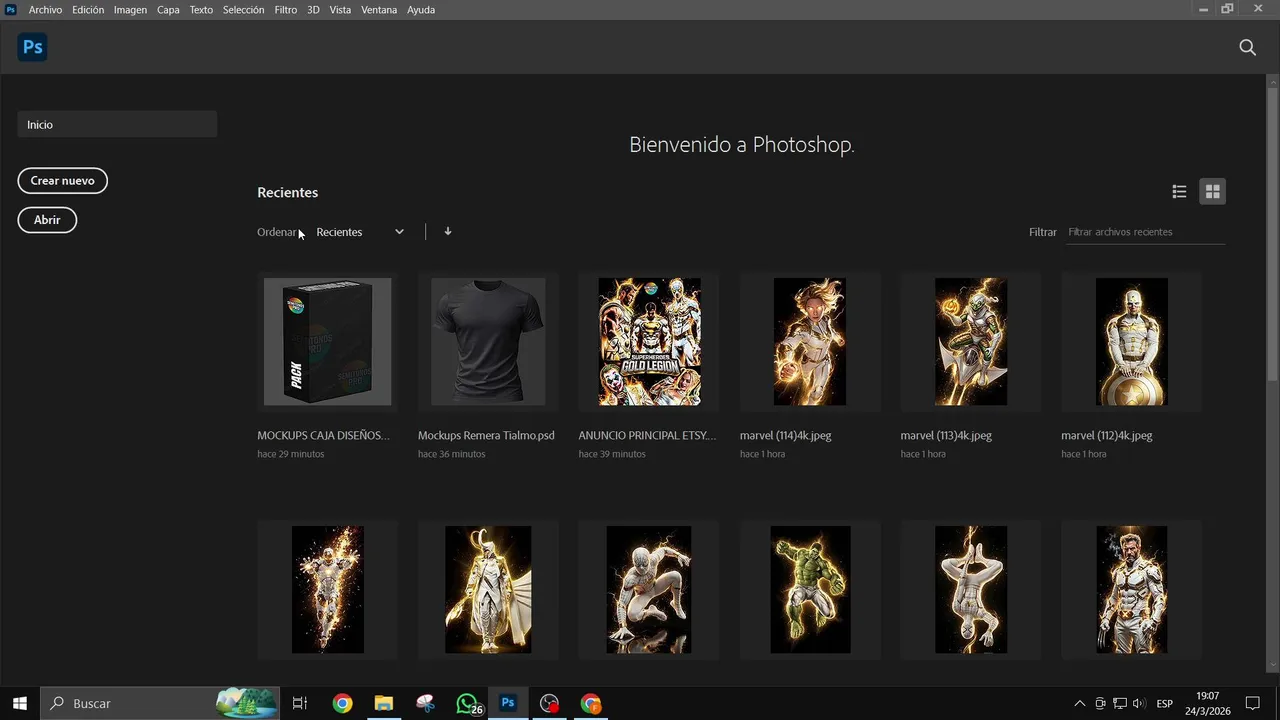Open the Edición menu

click(88, 9)
